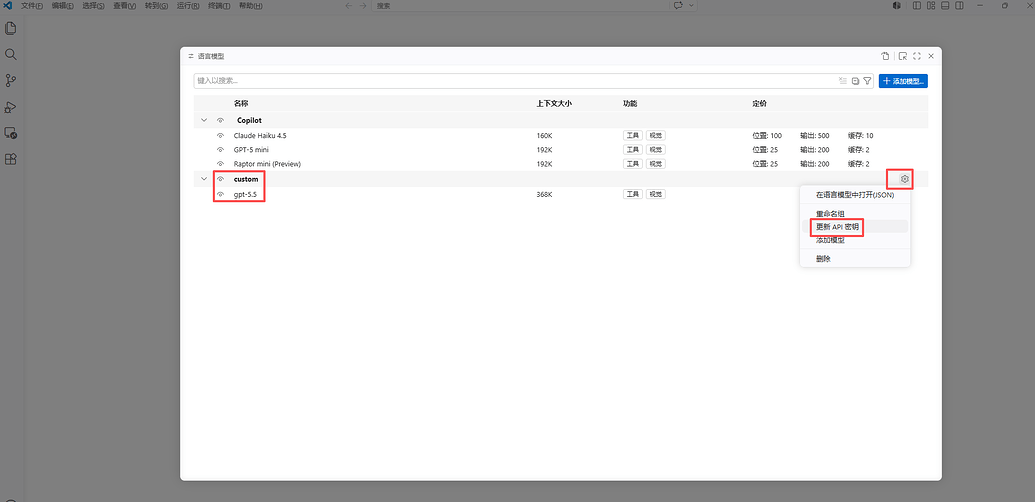
Task: Click the clear search list icon
Action: (x=842, y=81)
